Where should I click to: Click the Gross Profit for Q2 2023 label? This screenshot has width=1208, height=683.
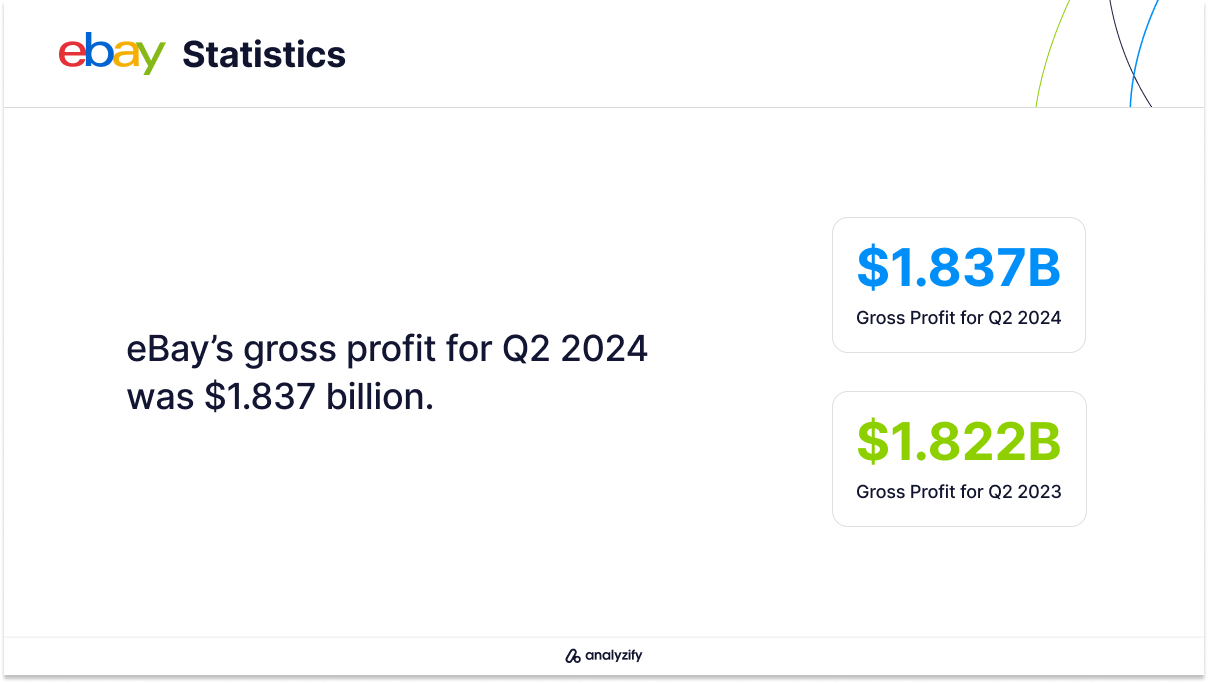(959, 492)
